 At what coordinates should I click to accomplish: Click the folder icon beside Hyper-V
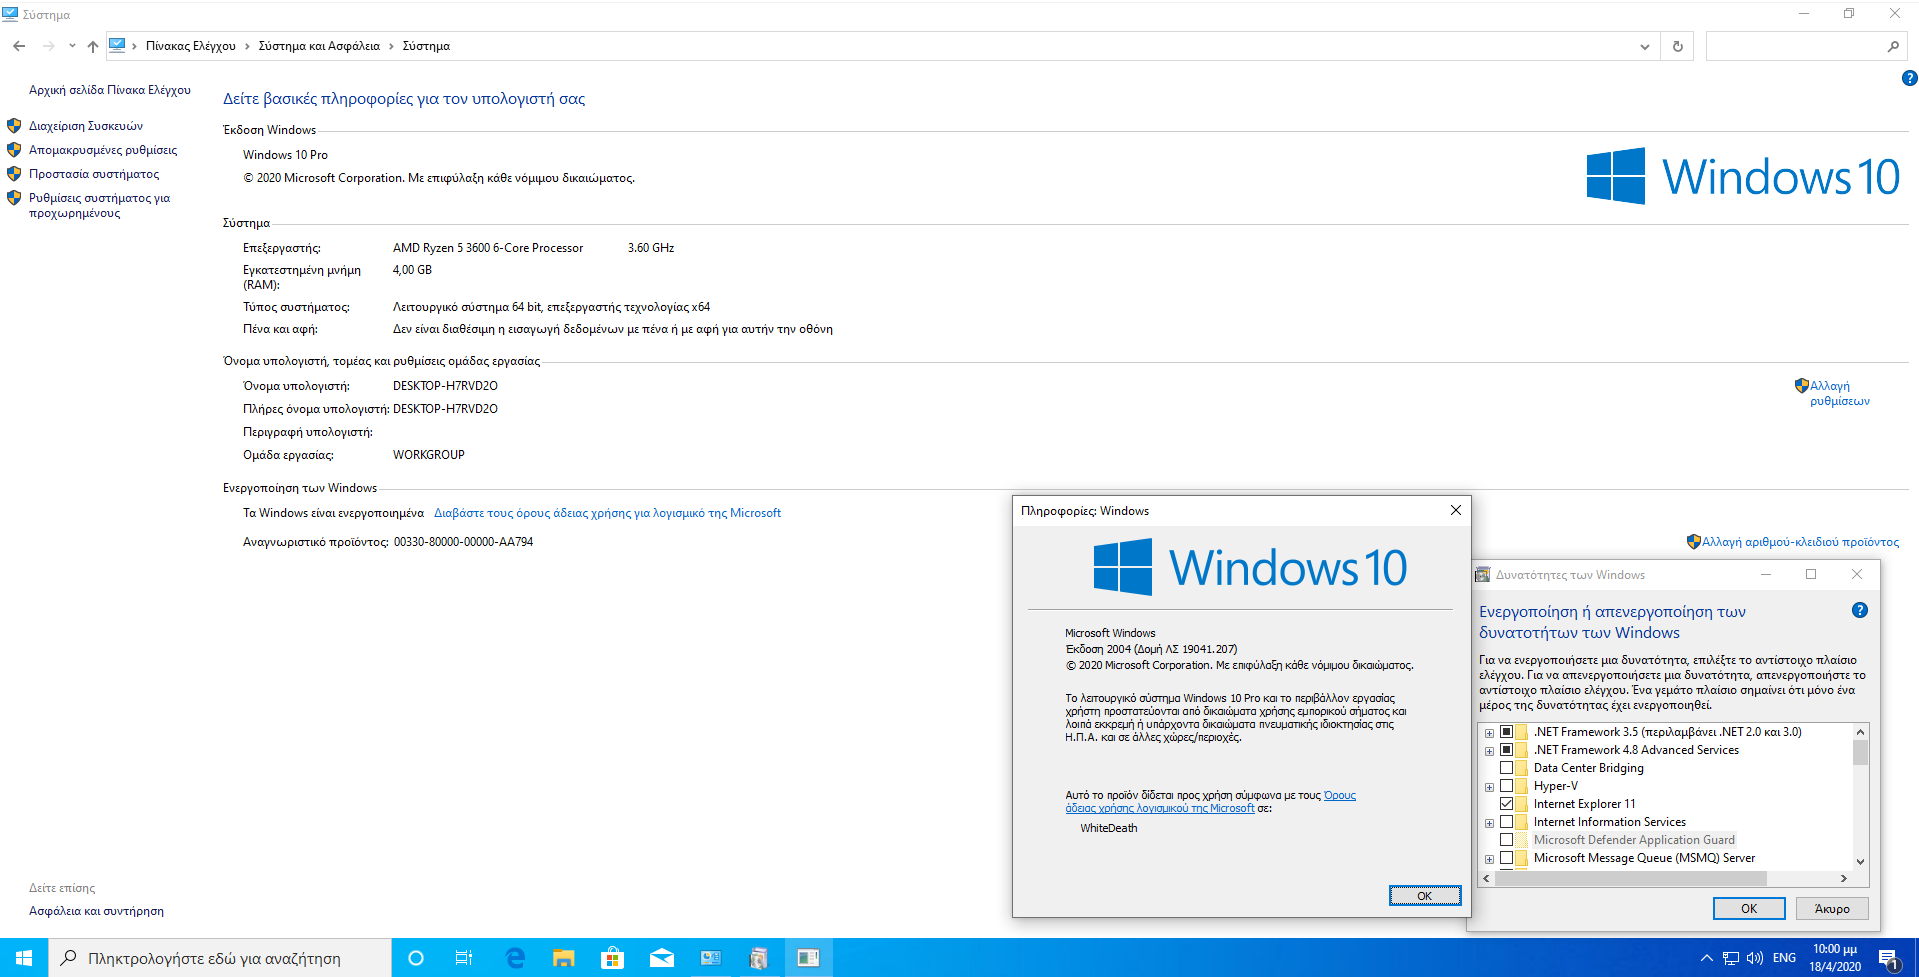point(1521,786)
